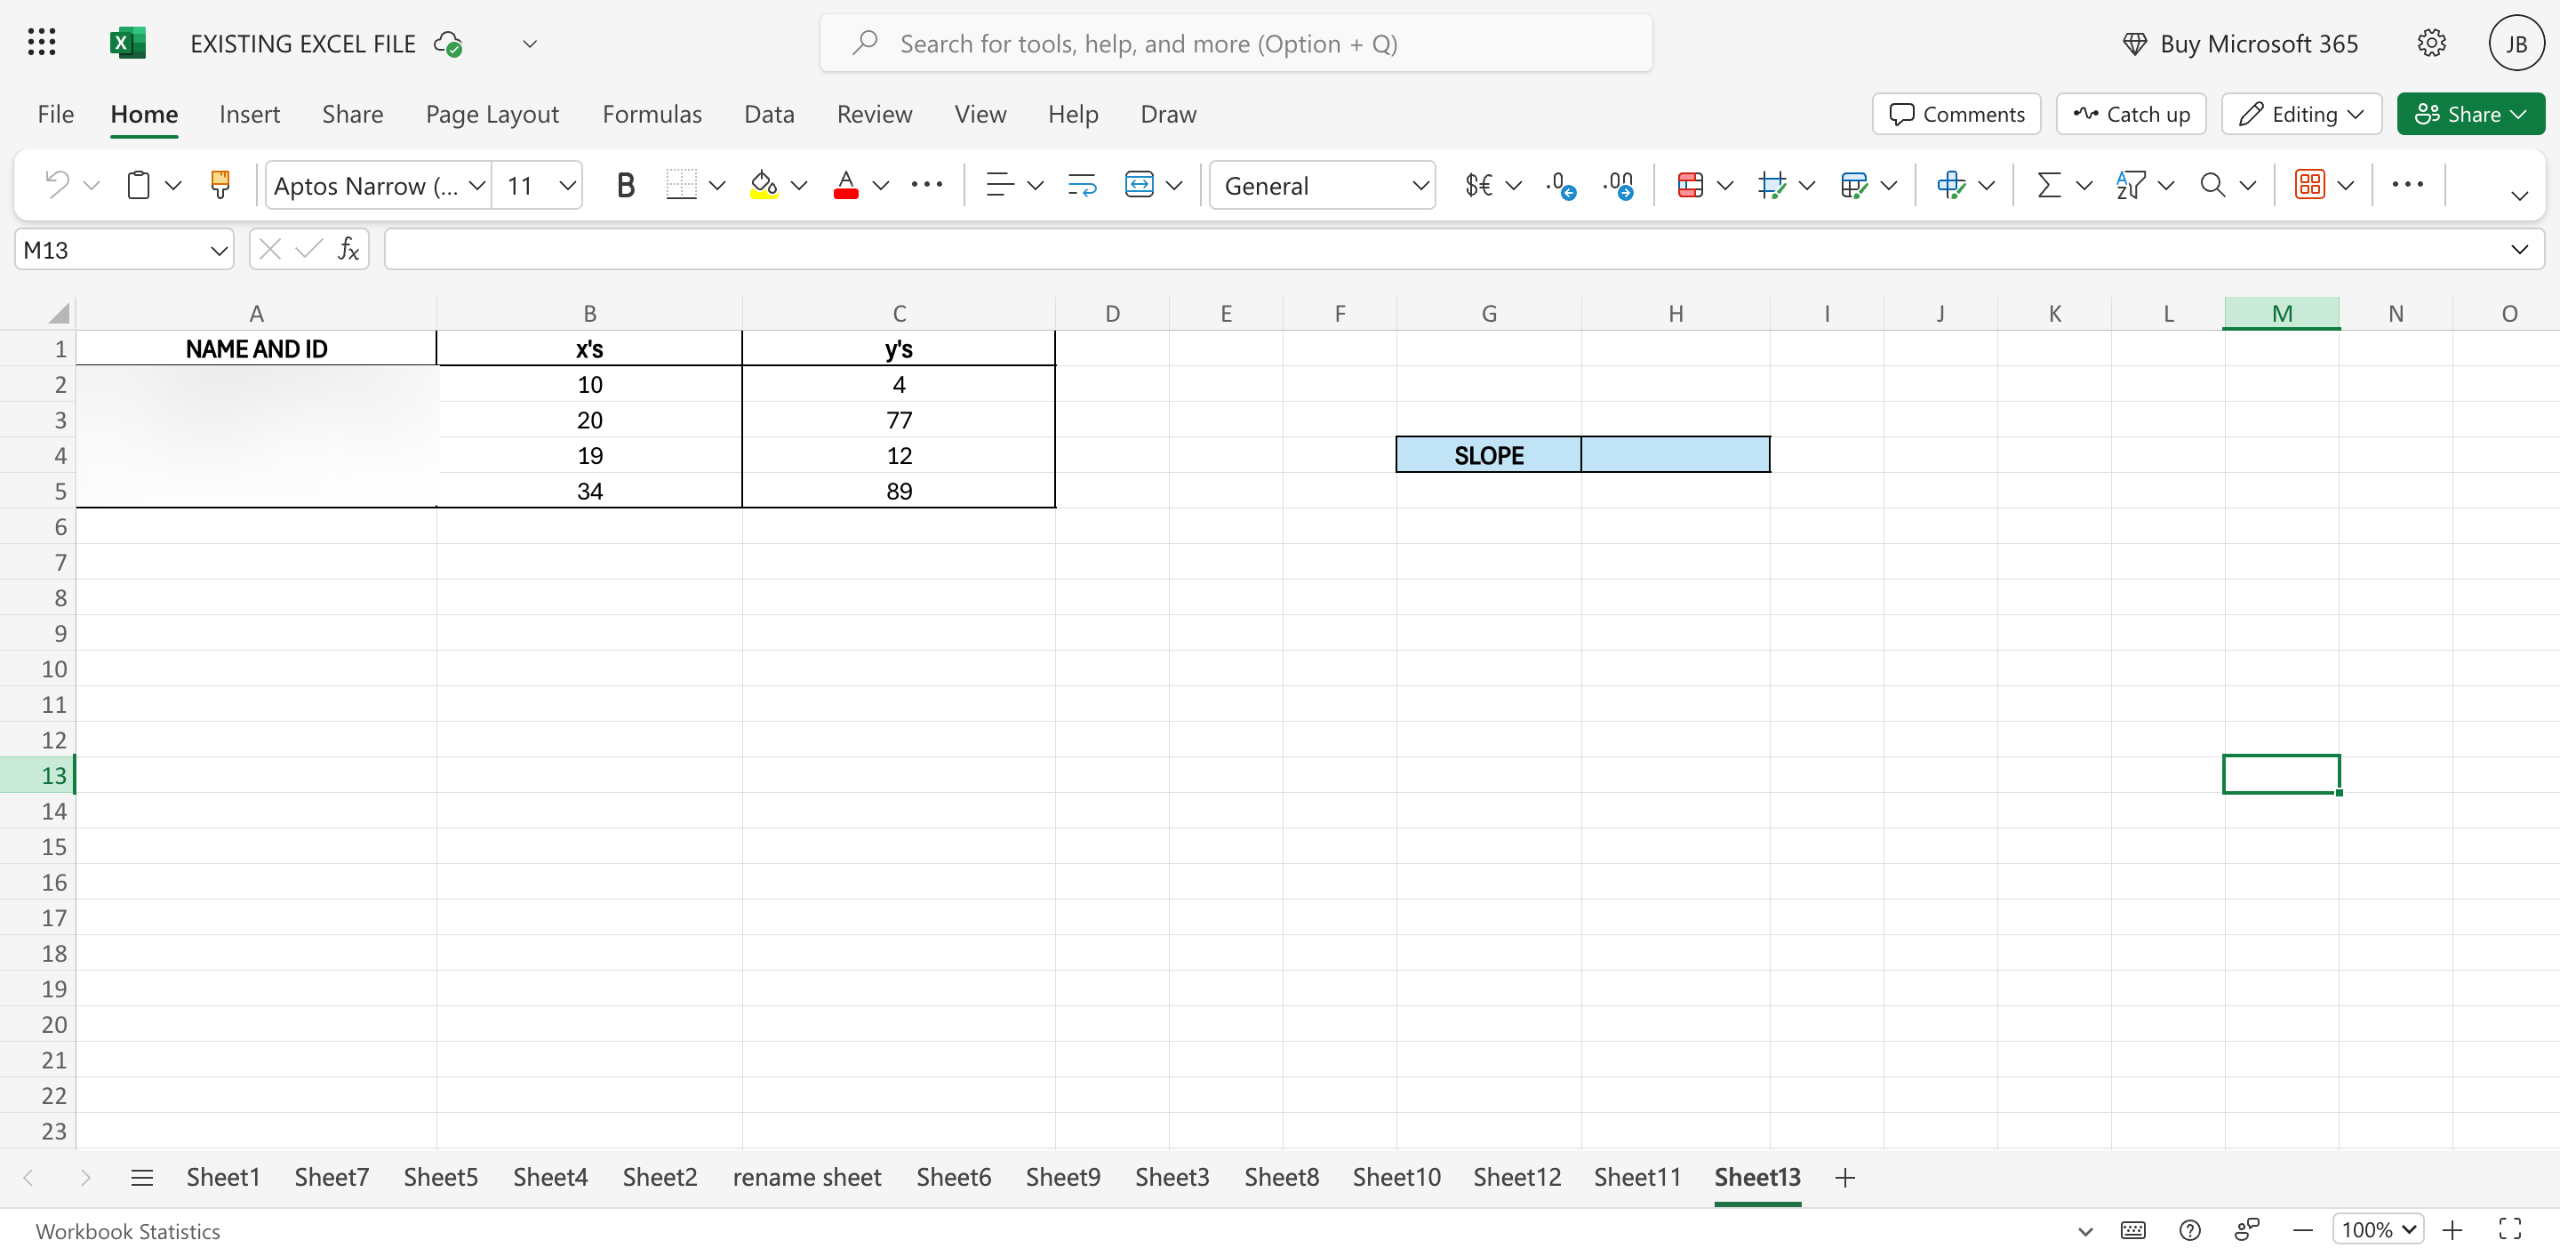Switch to the Sheet10 tab
2560x1248 pixels.
click(1396, 1177)
